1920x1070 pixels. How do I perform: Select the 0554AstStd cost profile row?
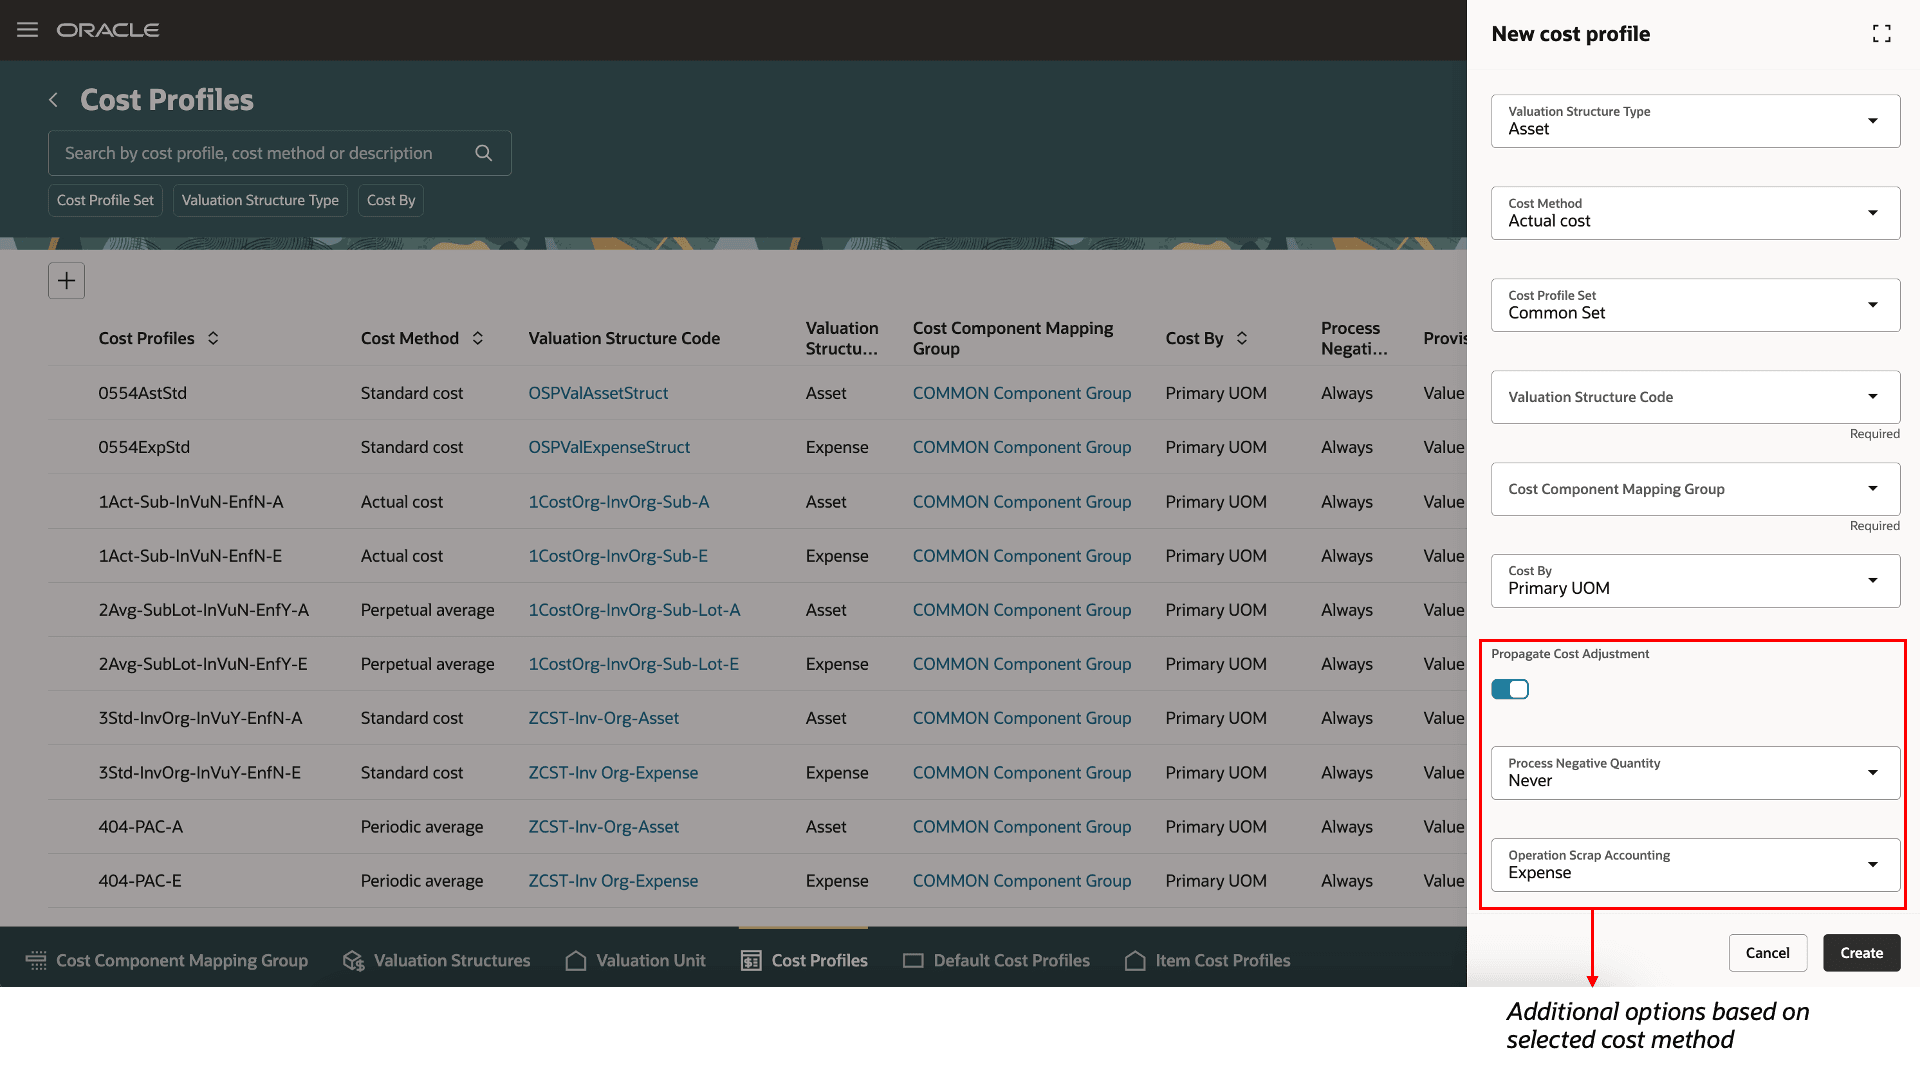pyautogui.click(x=757, y=393)
